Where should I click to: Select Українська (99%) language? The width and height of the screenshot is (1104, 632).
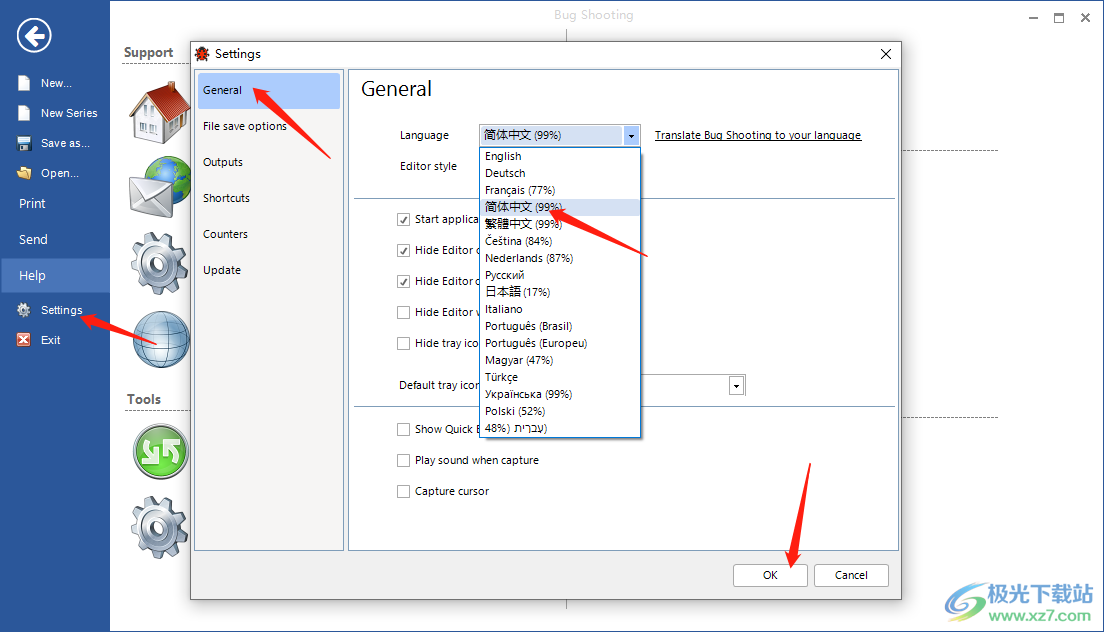[560, 394]
